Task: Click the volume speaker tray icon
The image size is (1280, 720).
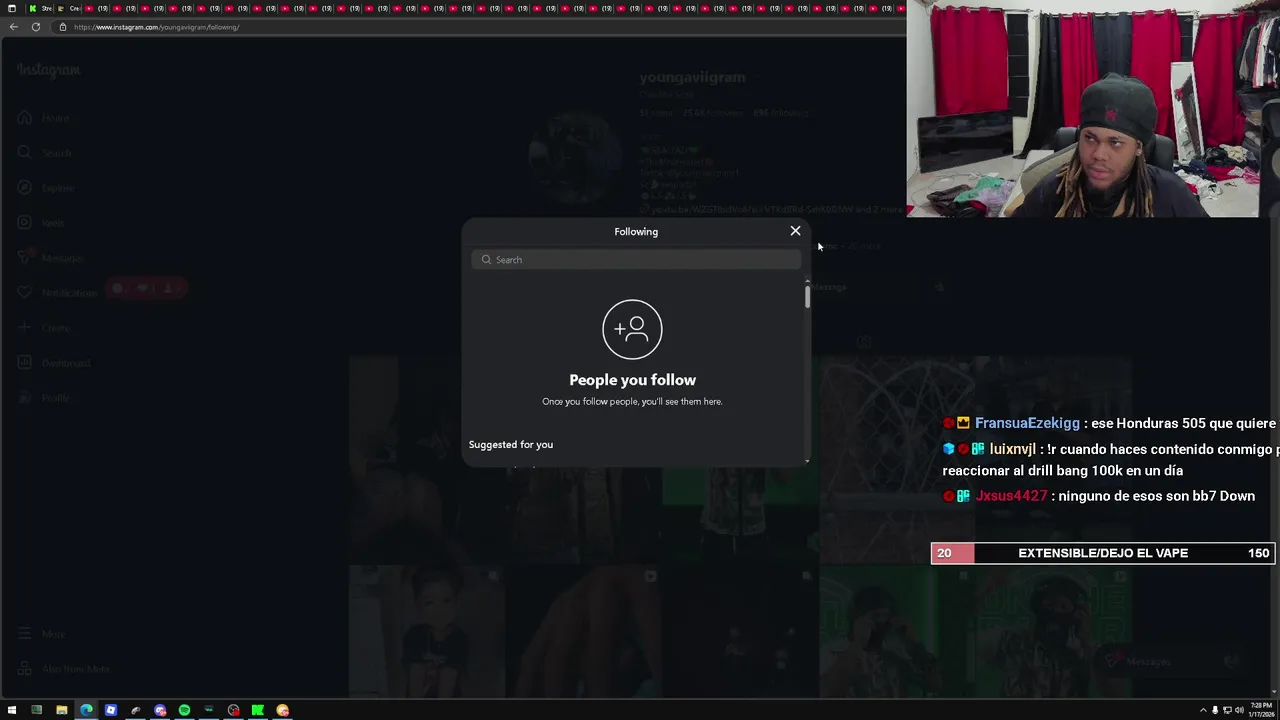Action: tap(1239, 710)
